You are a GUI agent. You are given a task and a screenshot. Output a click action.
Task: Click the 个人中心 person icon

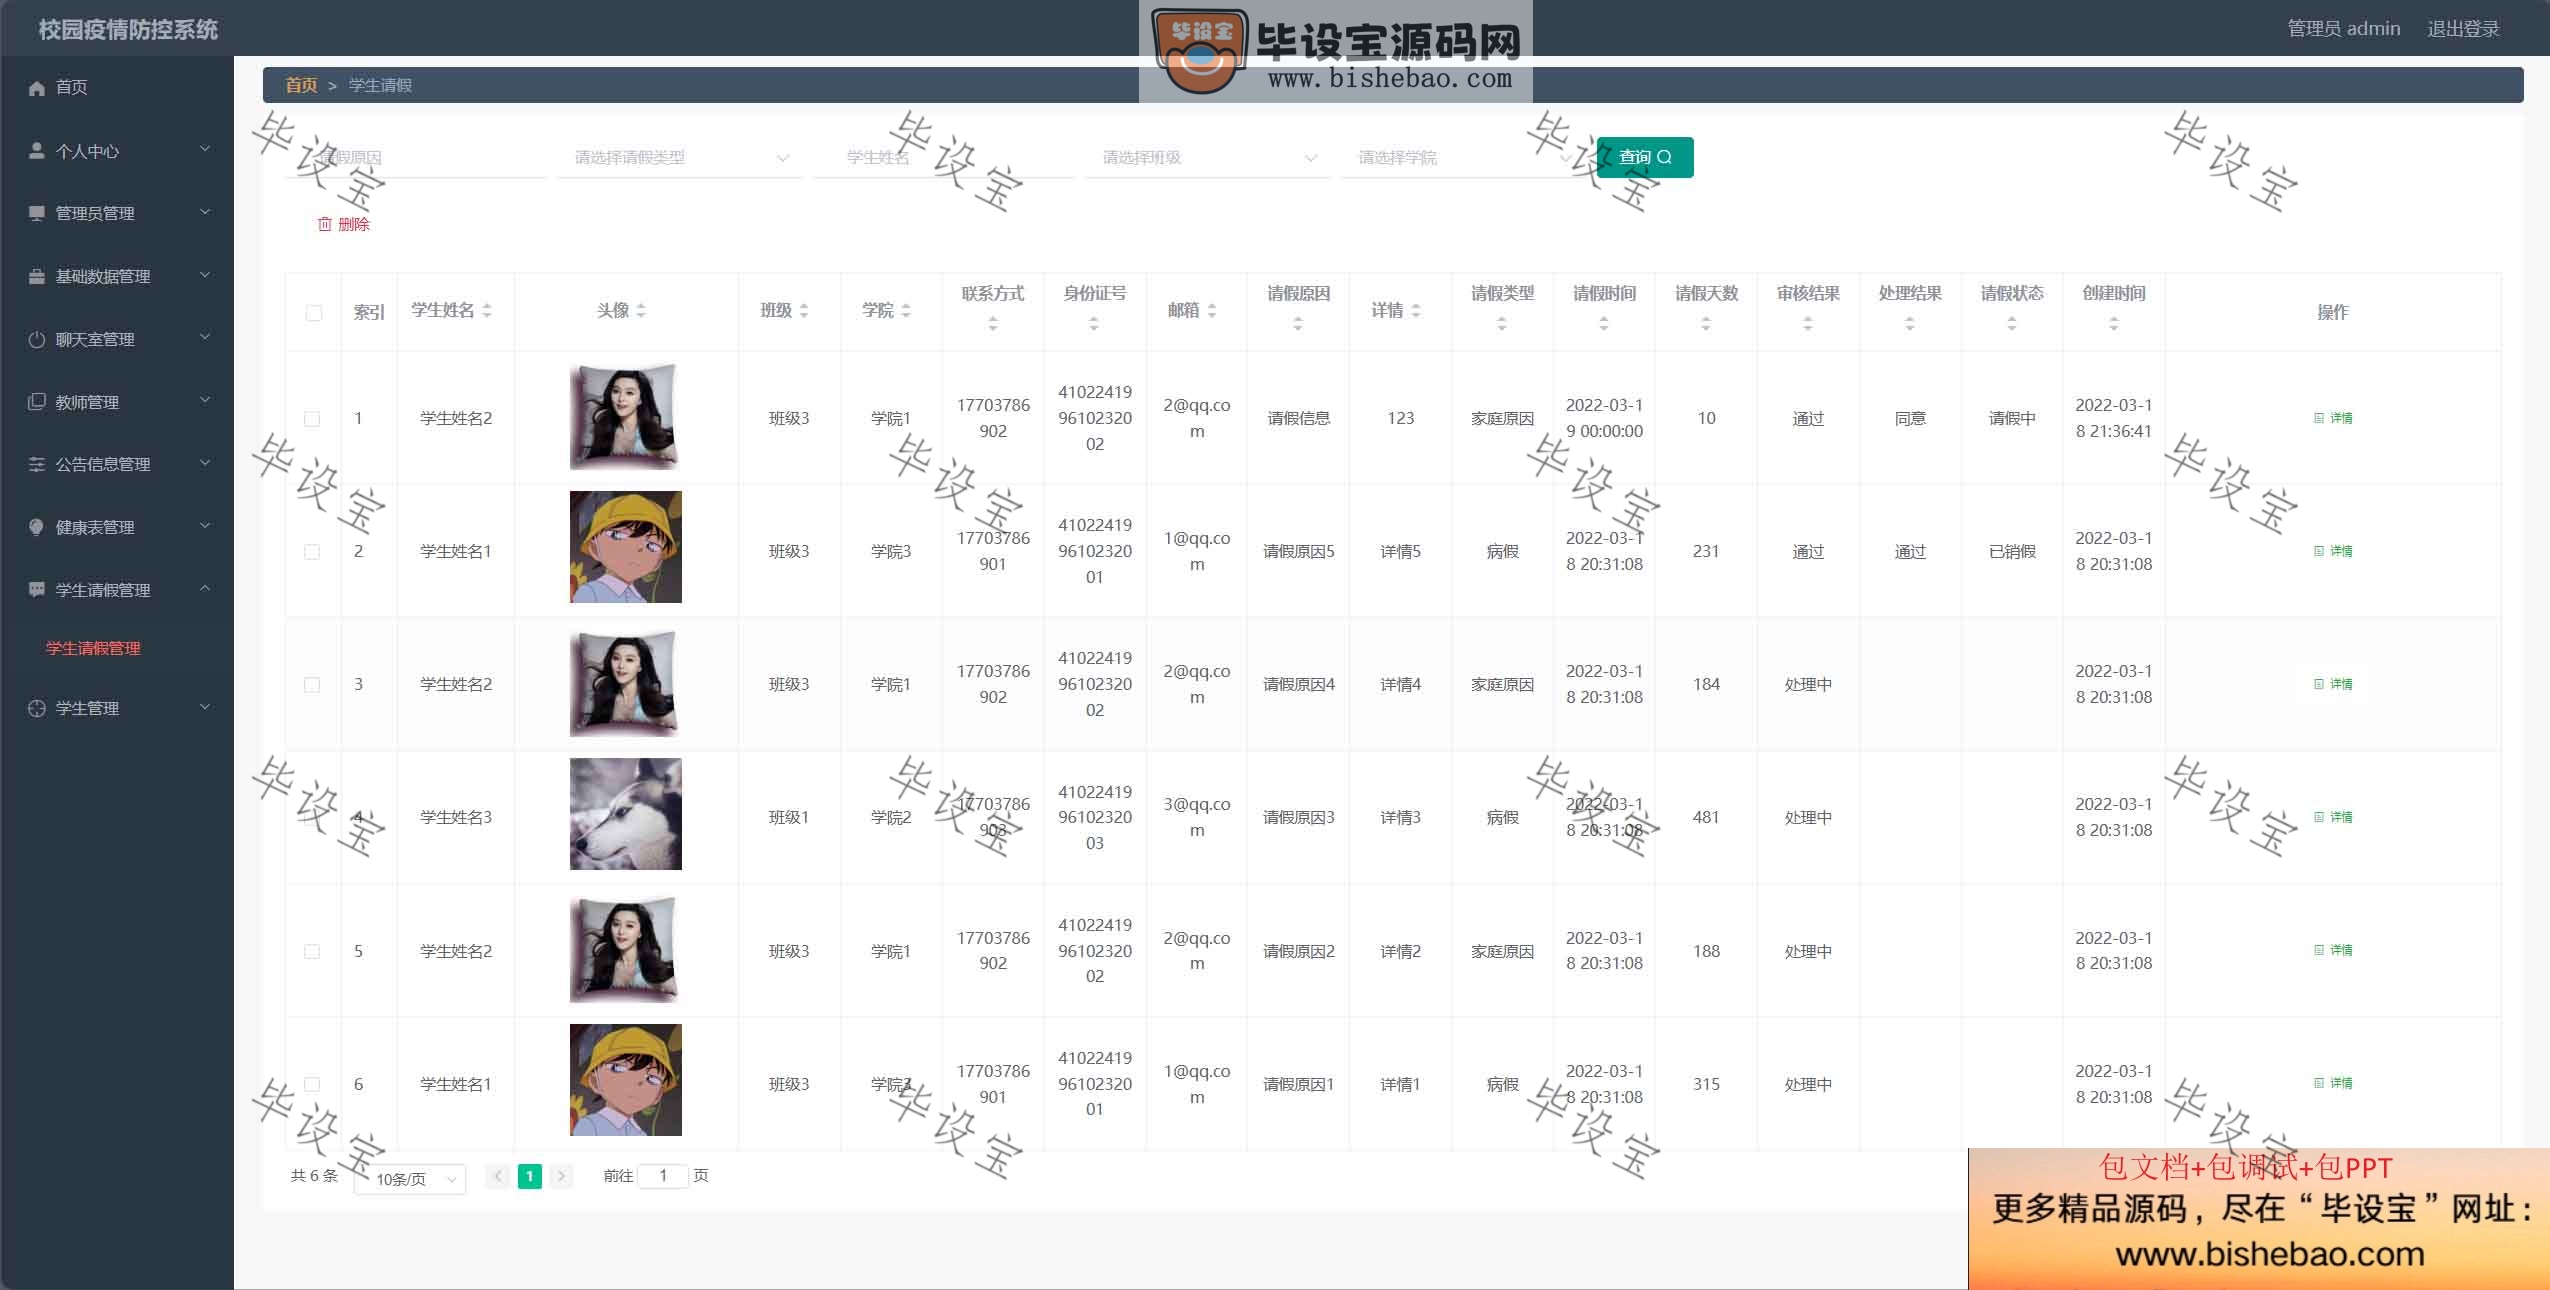tap(37, 151)
